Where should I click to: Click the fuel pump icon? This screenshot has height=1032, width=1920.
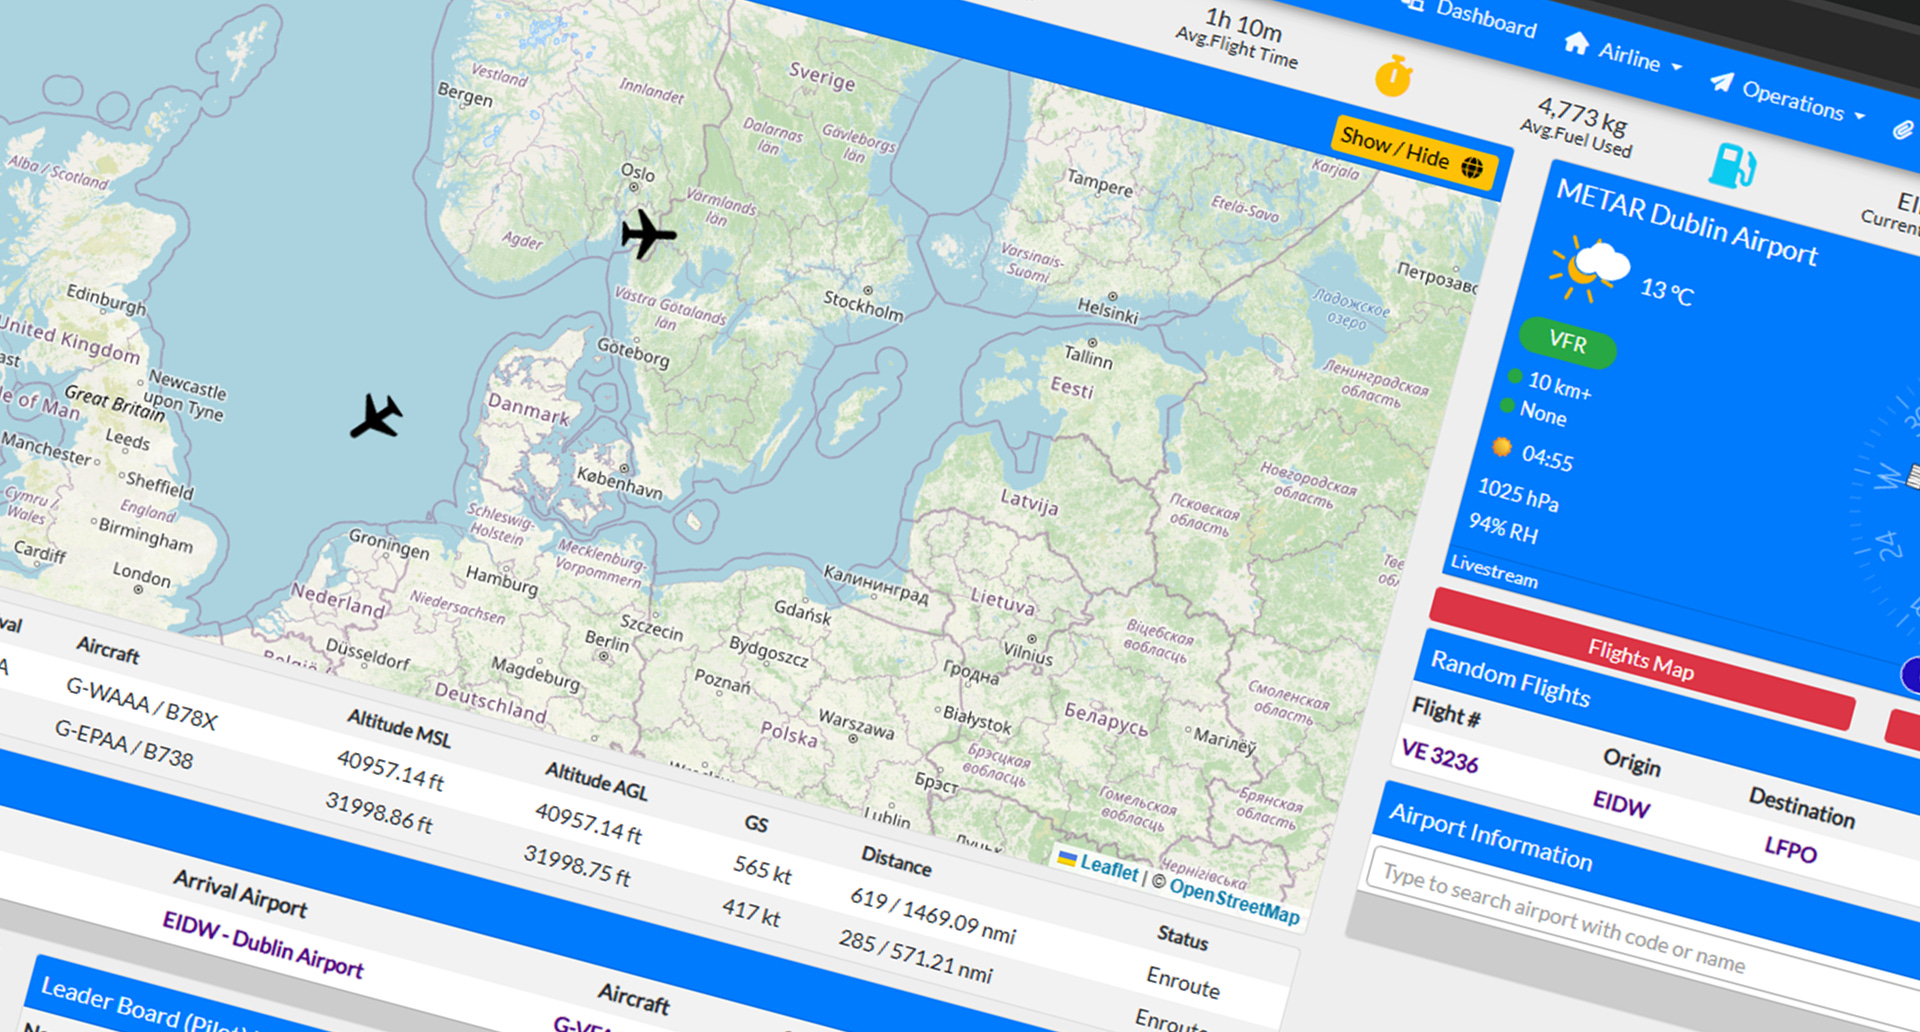tap(1732, 165)
